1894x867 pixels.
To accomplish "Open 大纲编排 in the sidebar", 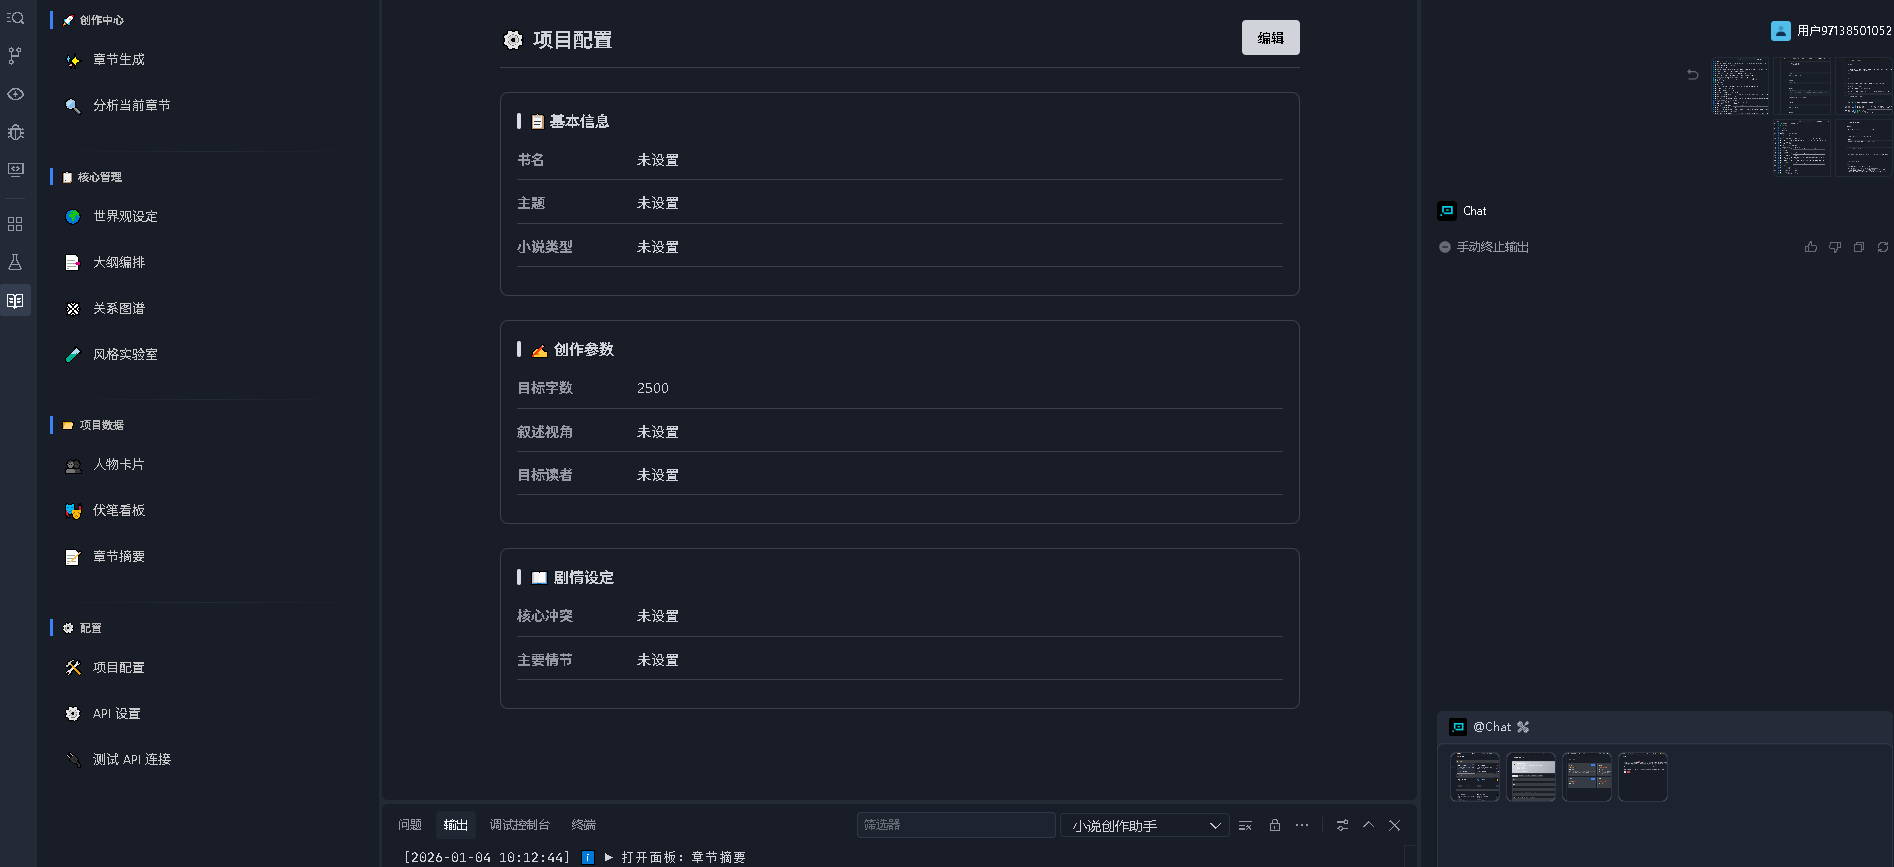I will (x=119, y=262).
